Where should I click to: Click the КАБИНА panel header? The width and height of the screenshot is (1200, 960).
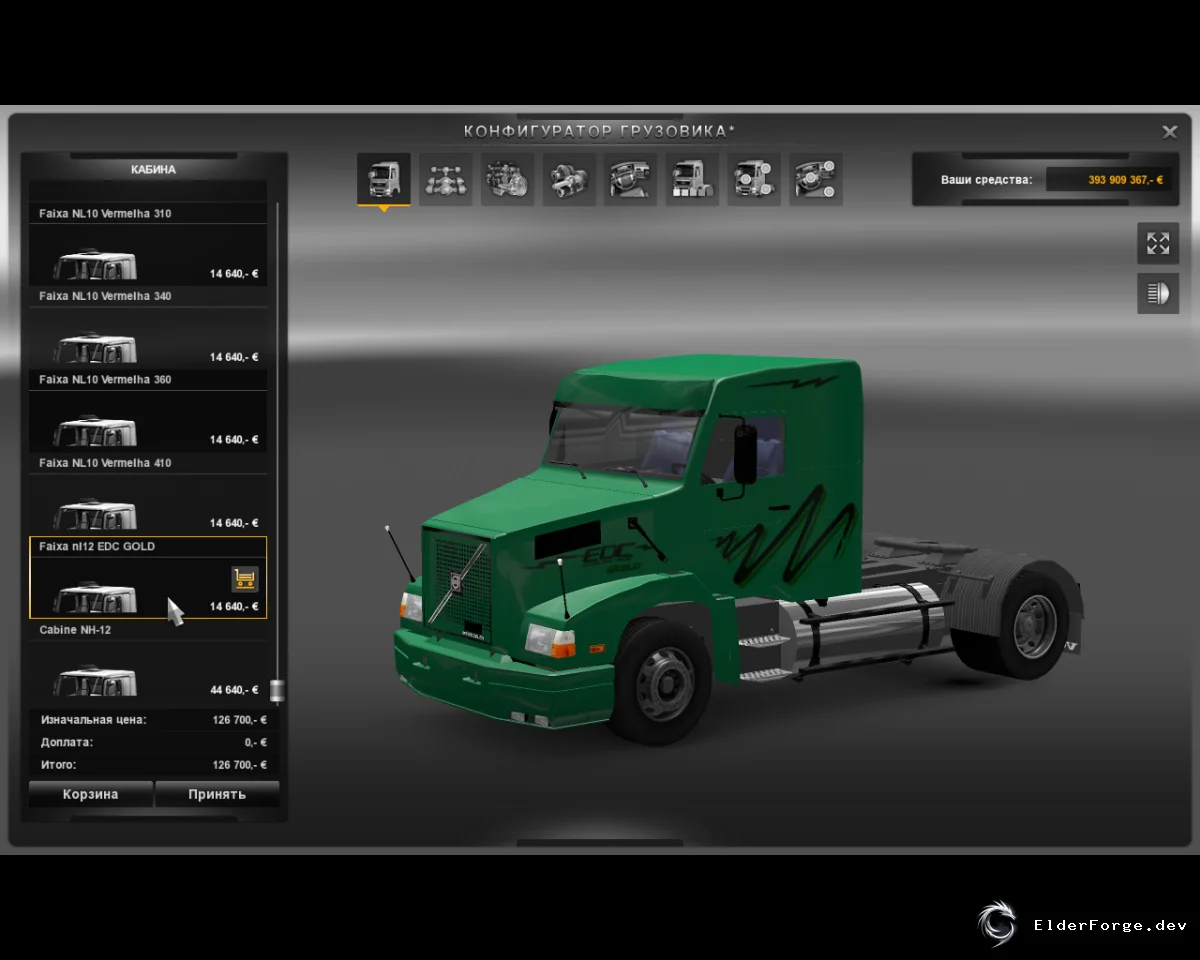153,170
